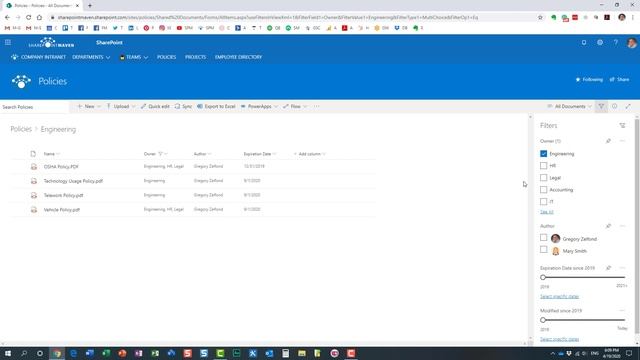The width and height of the screenshot is (640, 360).
Task: Click Export to Excel
Action: [x=216, y=107]
